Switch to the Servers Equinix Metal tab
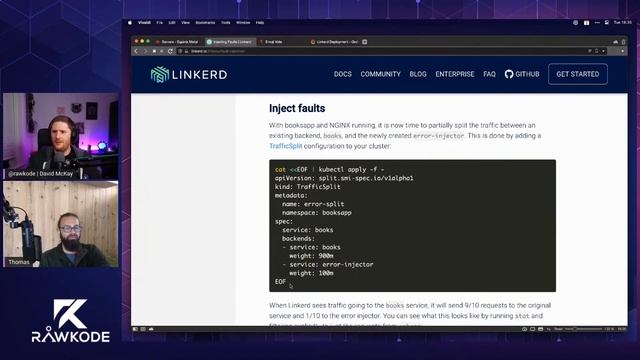Screen dimensions: 640x360 point(178,42)
